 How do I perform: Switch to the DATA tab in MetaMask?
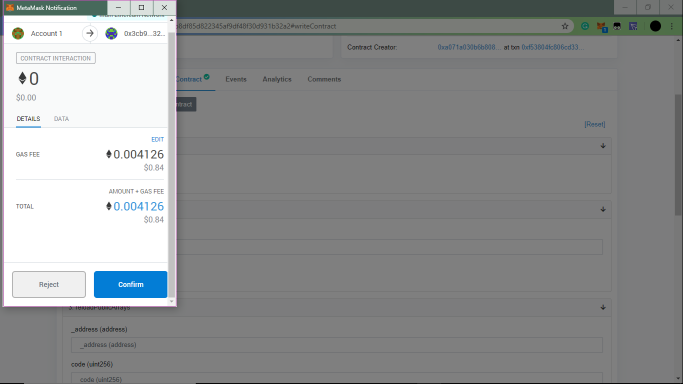(61, 118)
